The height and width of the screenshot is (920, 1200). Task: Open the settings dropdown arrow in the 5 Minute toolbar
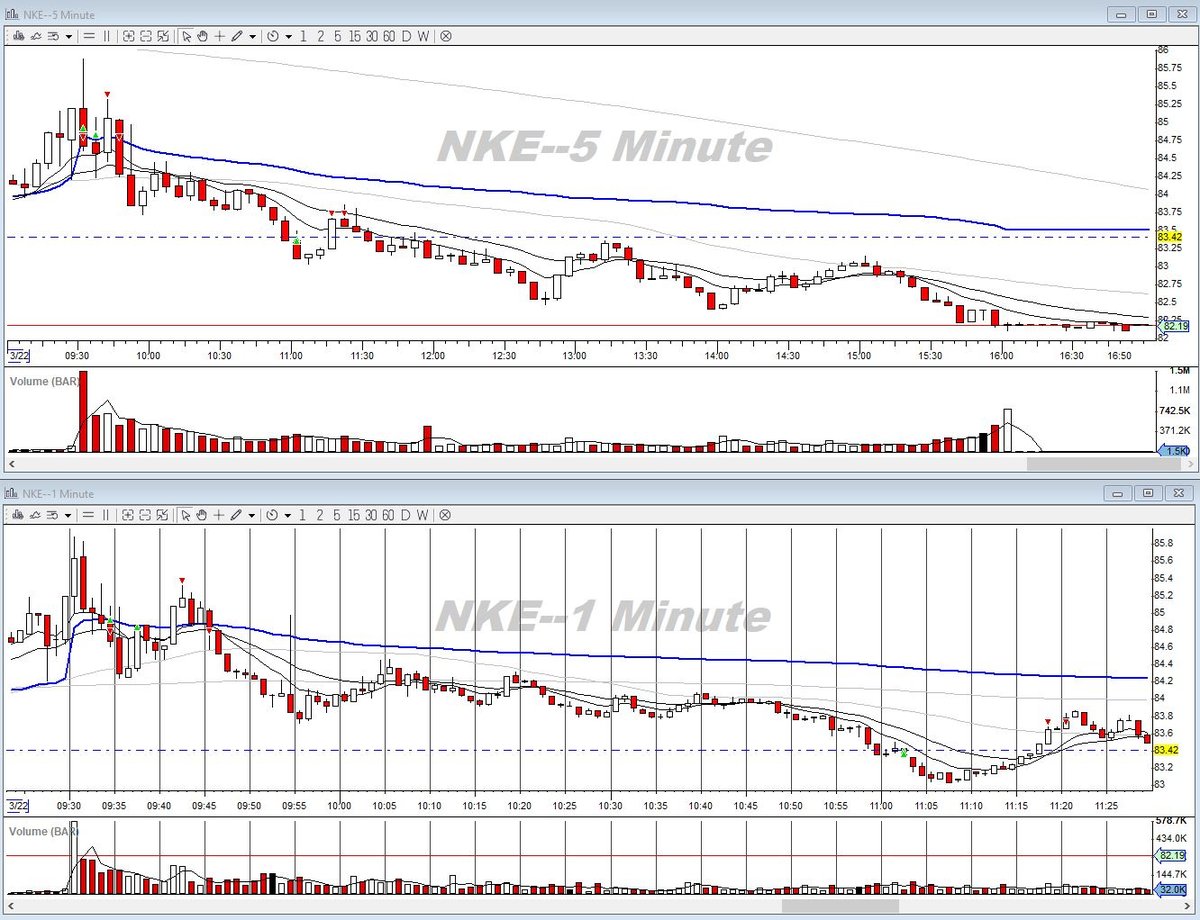69,36
